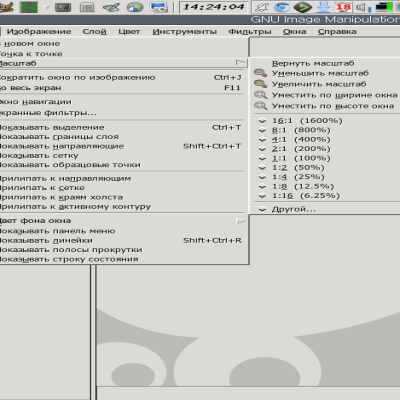Open the Слой menu
This screenshot has height=400, width=400.
pyautogui.click(x=94, y=32)
